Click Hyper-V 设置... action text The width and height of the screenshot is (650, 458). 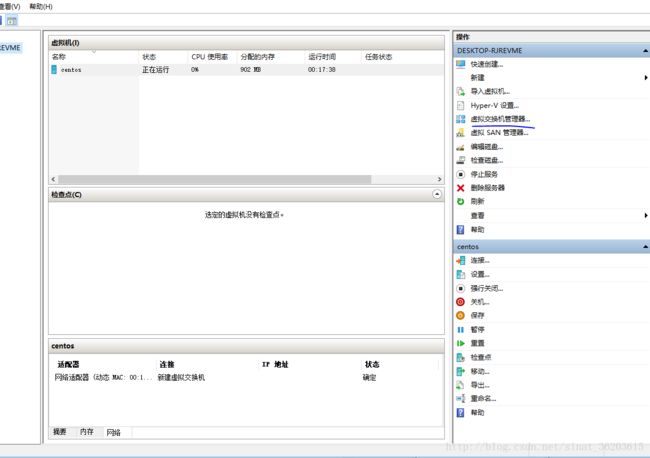(495, 105)
